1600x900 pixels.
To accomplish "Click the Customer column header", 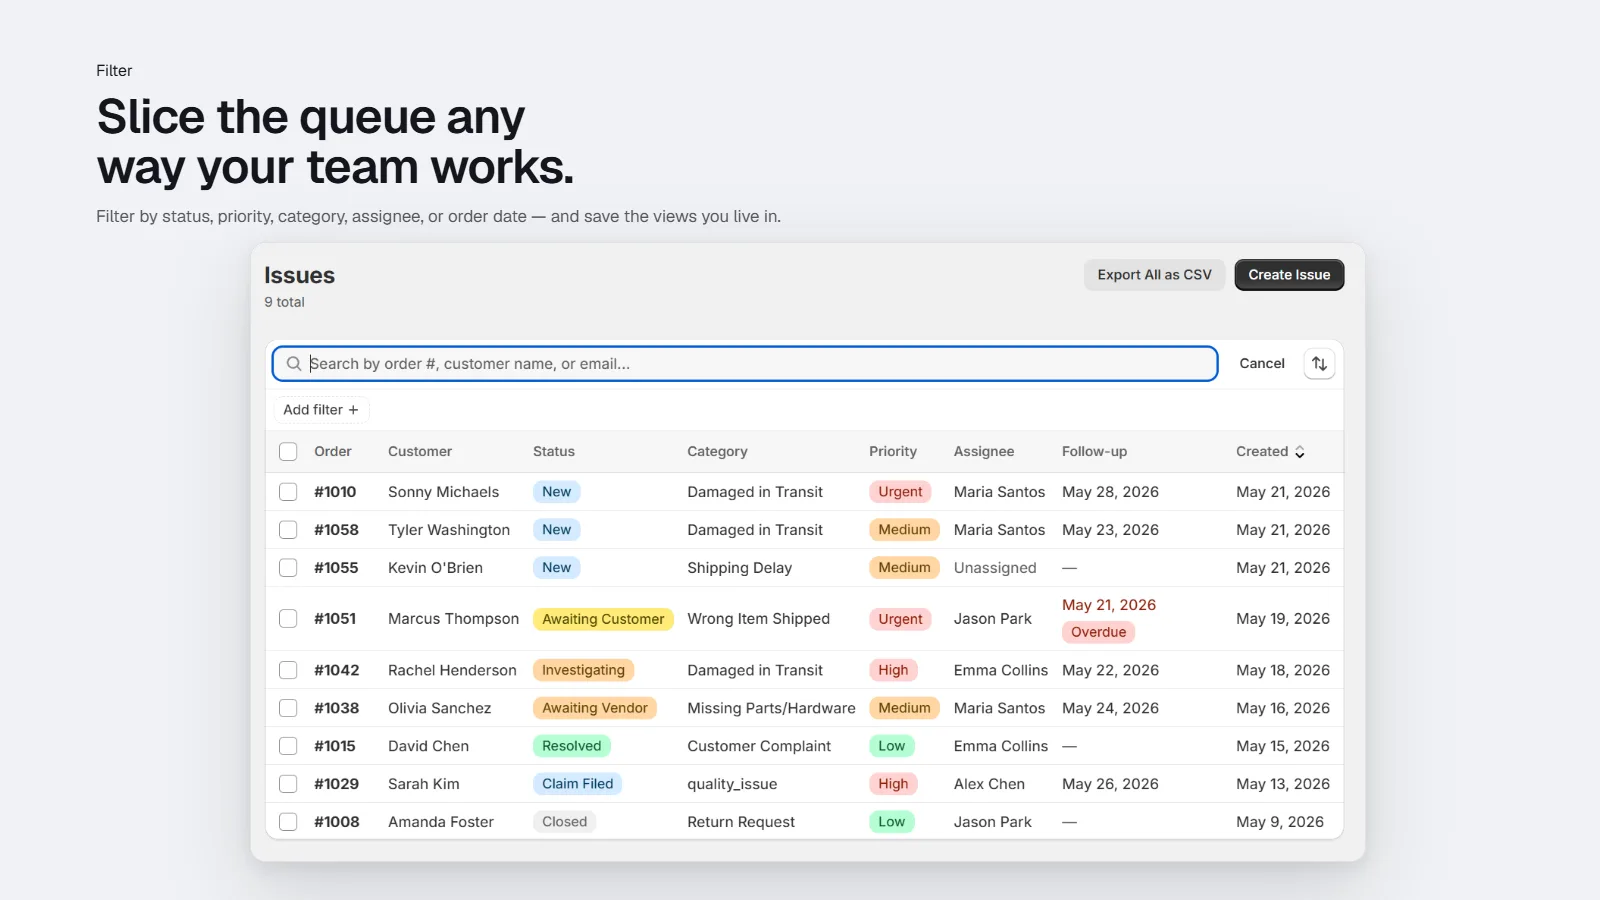I will tap(420, 452).
